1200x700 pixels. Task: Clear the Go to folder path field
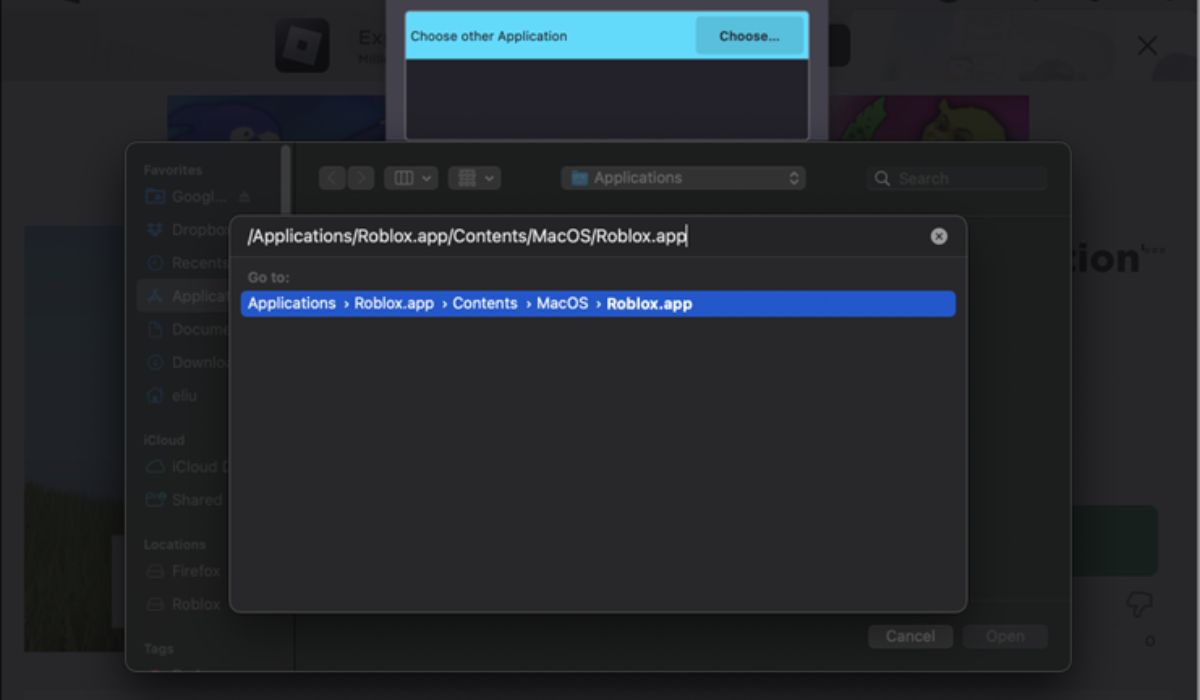click(x=939, y=236)
